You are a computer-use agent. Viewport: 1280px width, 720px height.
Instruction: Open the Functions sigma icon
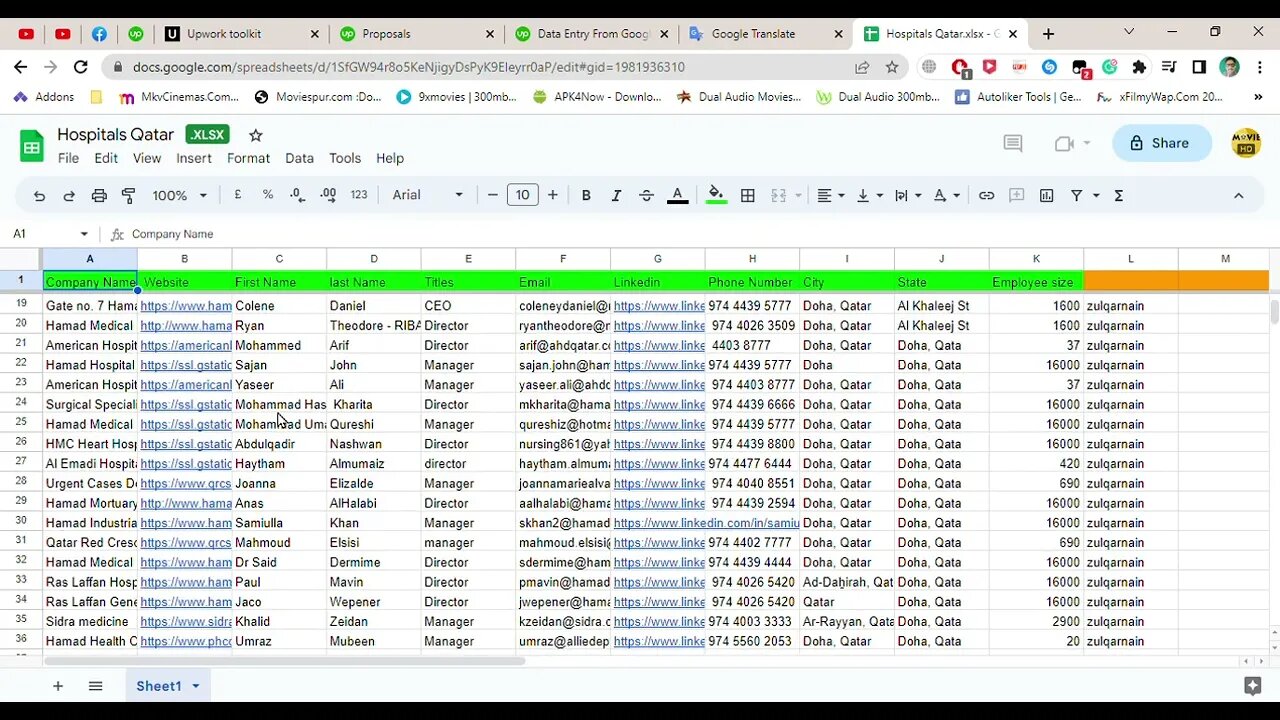coord(1119,196)
